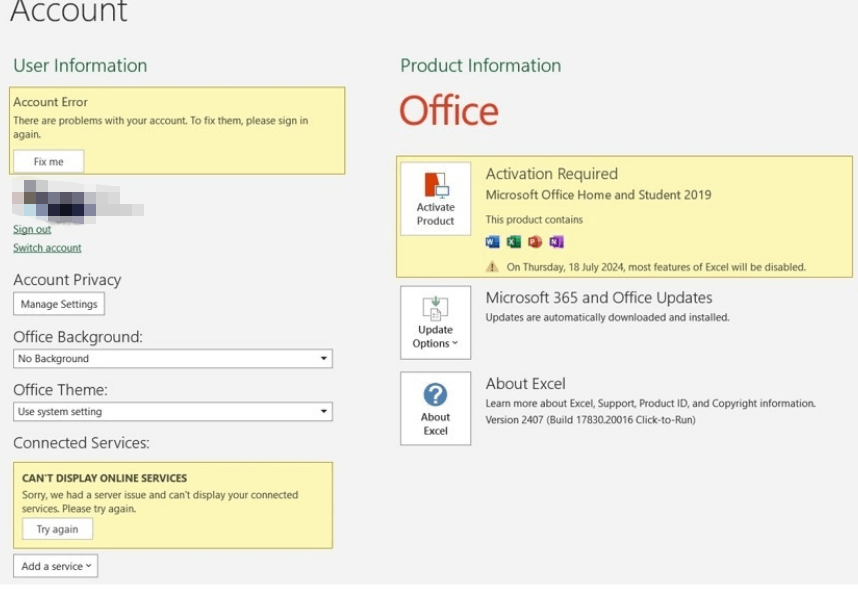Click the Account Privacy heading
858x590 pixels.
coord(67,280)
